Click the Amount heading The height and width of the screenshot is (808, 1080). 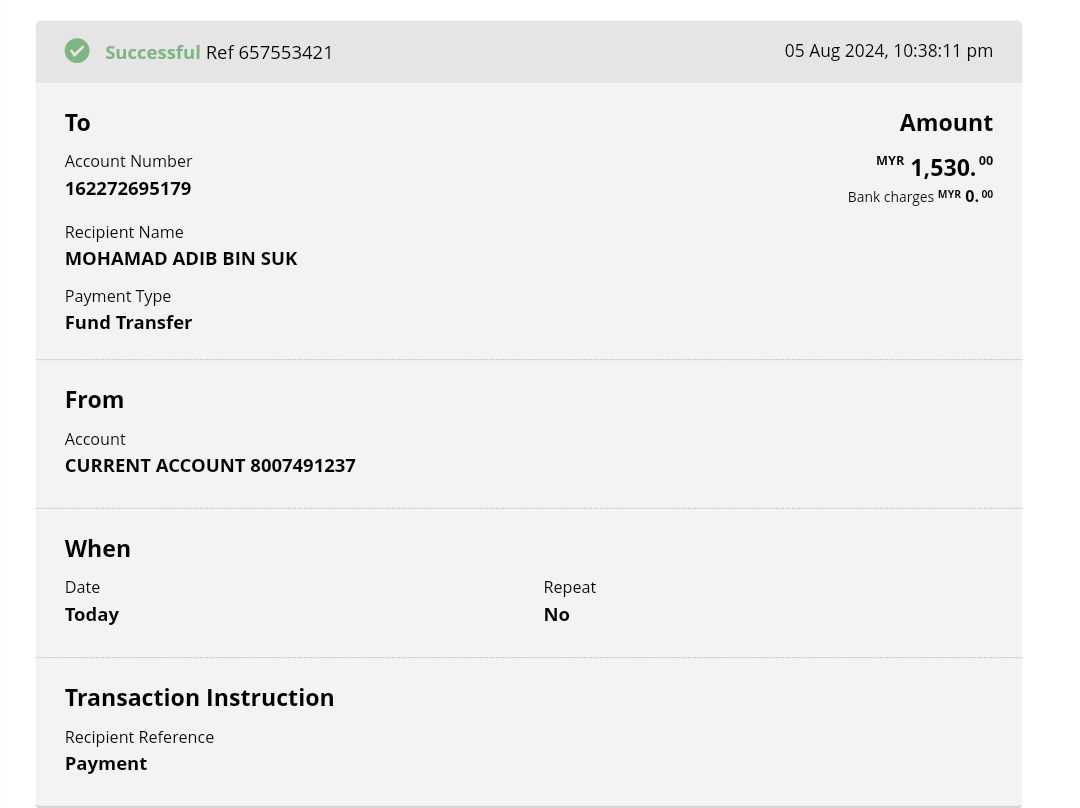click(945, 122)
